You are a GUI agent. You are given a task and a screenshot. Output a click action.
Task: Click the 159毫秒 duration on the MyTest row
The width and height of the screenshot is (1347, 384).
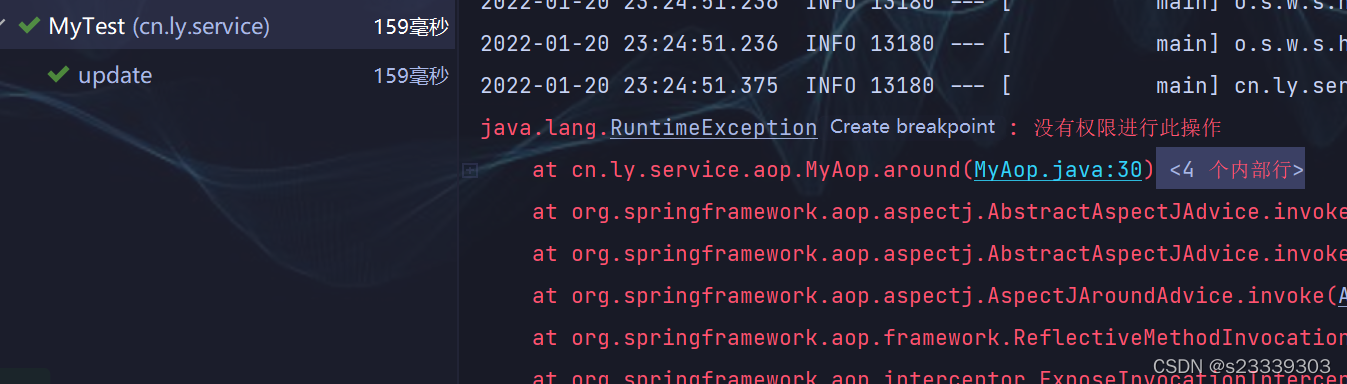click(411, 27)
